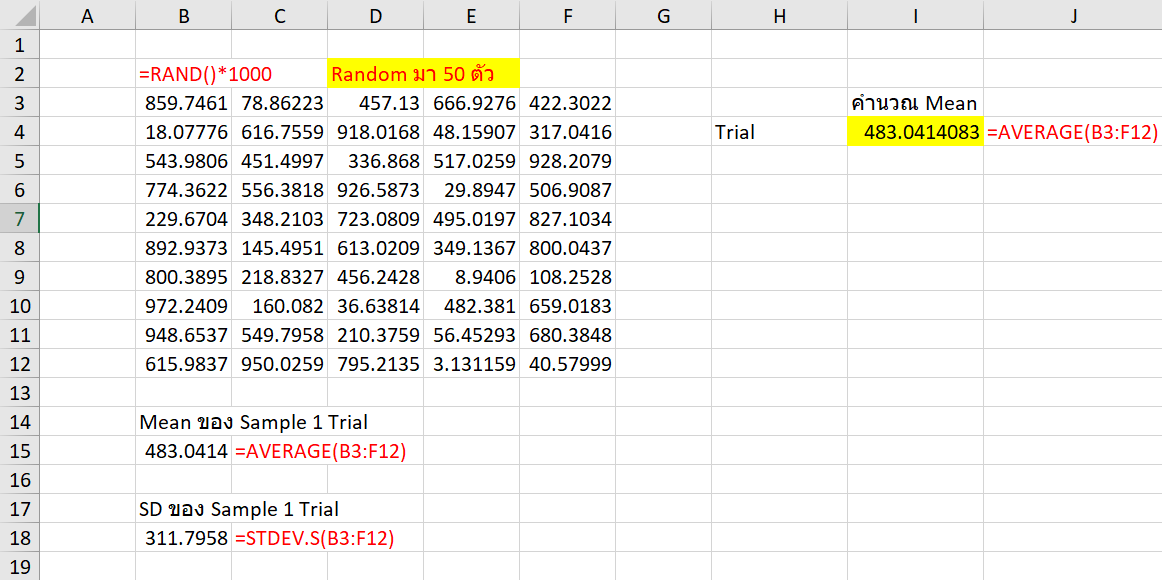Image resolution: width=1162 pixels, height=580 pixels.
Task: Select column header J
Action: click(1073, 16)
